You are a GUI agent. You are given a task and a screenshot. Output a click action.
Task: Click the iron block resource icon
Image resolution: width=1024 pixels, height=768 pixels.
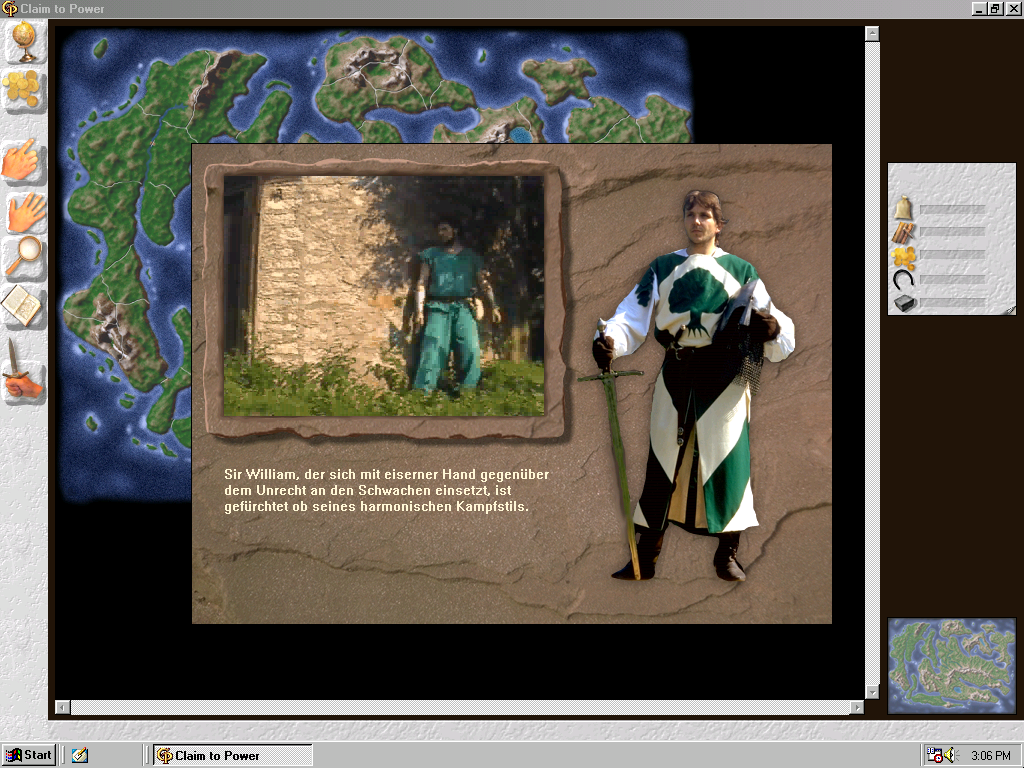pos(904,303)
